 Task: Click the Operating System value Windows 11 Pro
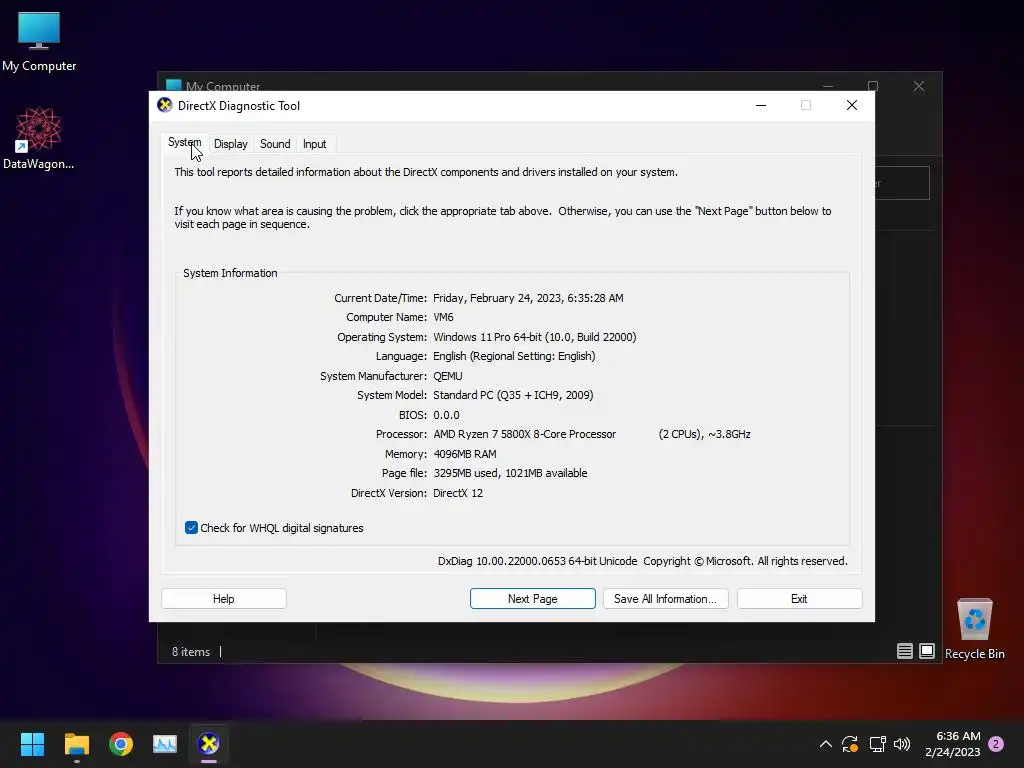535,337
